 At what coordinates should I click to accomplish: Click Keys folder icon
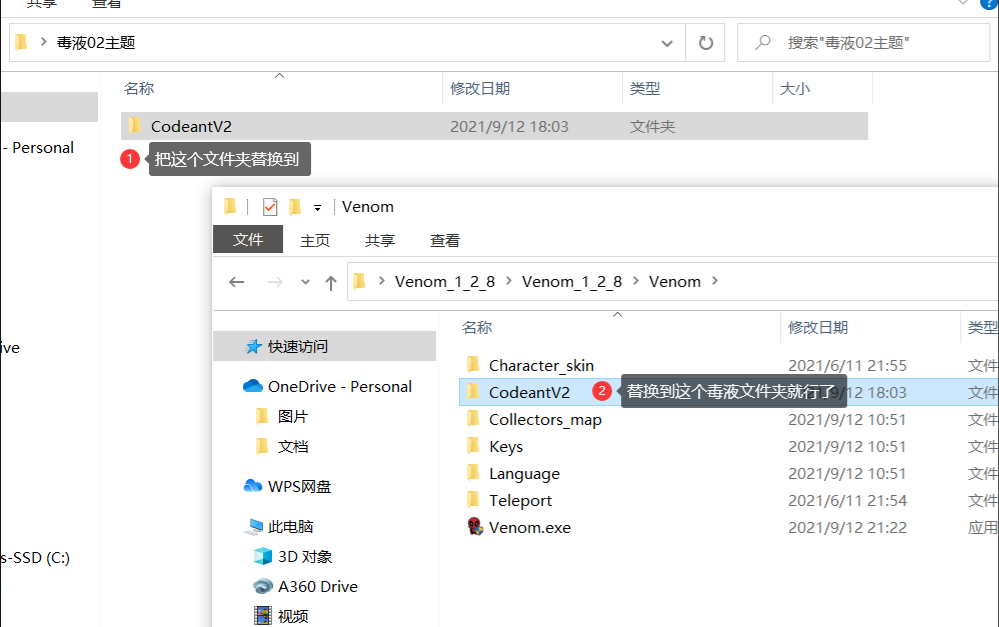click(x=473, y=445)
